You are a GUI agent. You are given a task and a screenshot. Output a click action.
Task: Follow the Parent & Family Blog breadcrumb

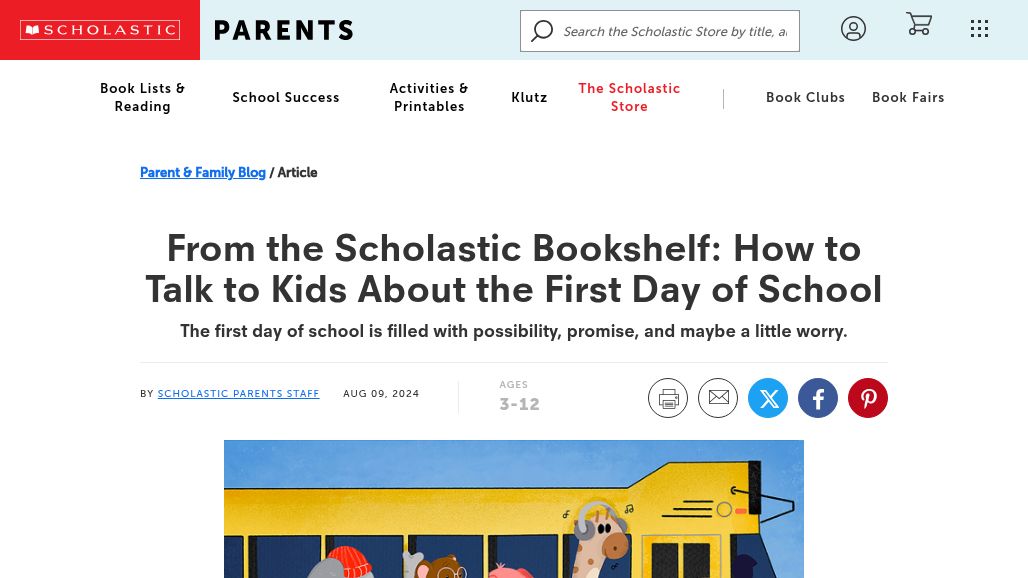coord(203,172)
